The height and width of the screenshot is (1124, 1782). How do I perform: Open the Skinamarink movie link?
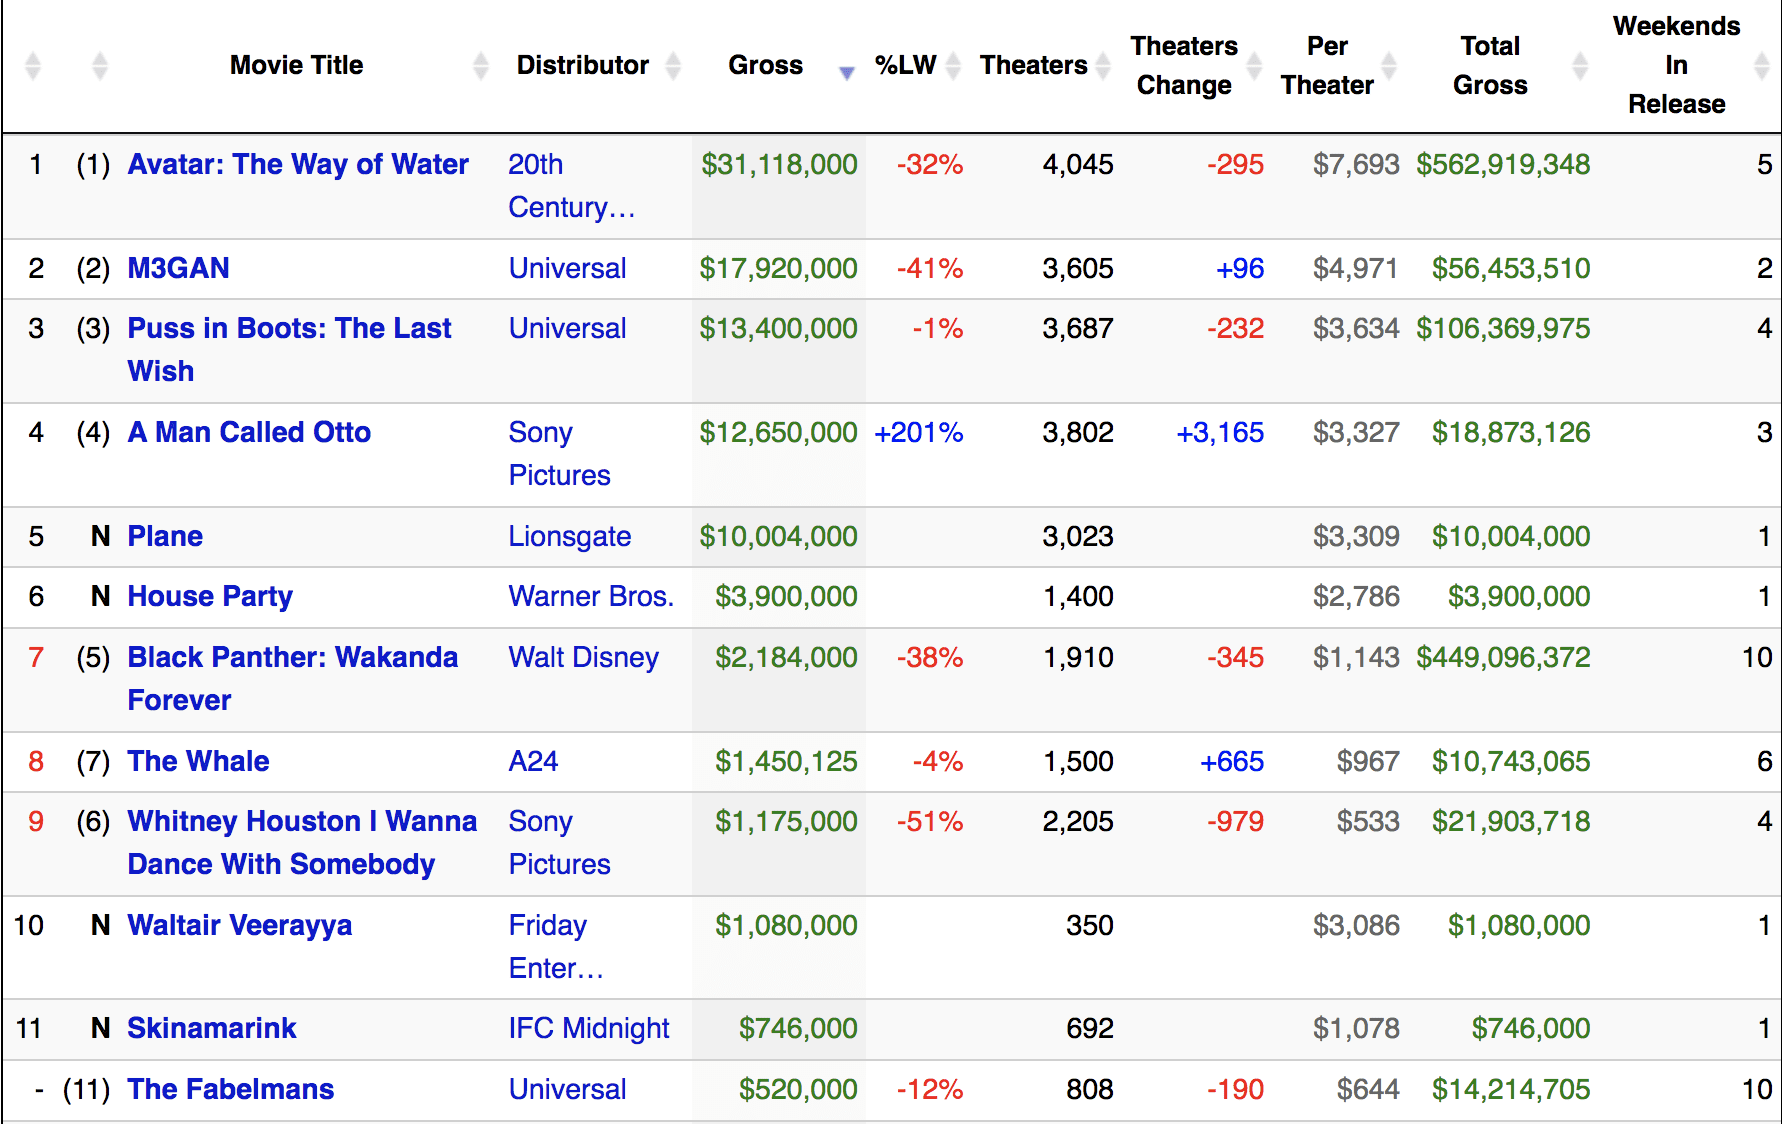tap(212, 1028)
